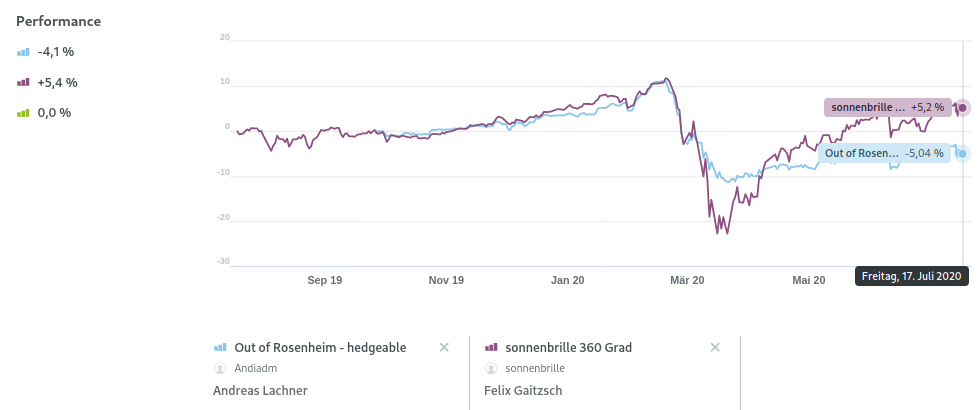Click the purple bar icon beside sonnenbrille 360 Grad
The width and height of the screenshot is (980, 410).
[491, 347]
